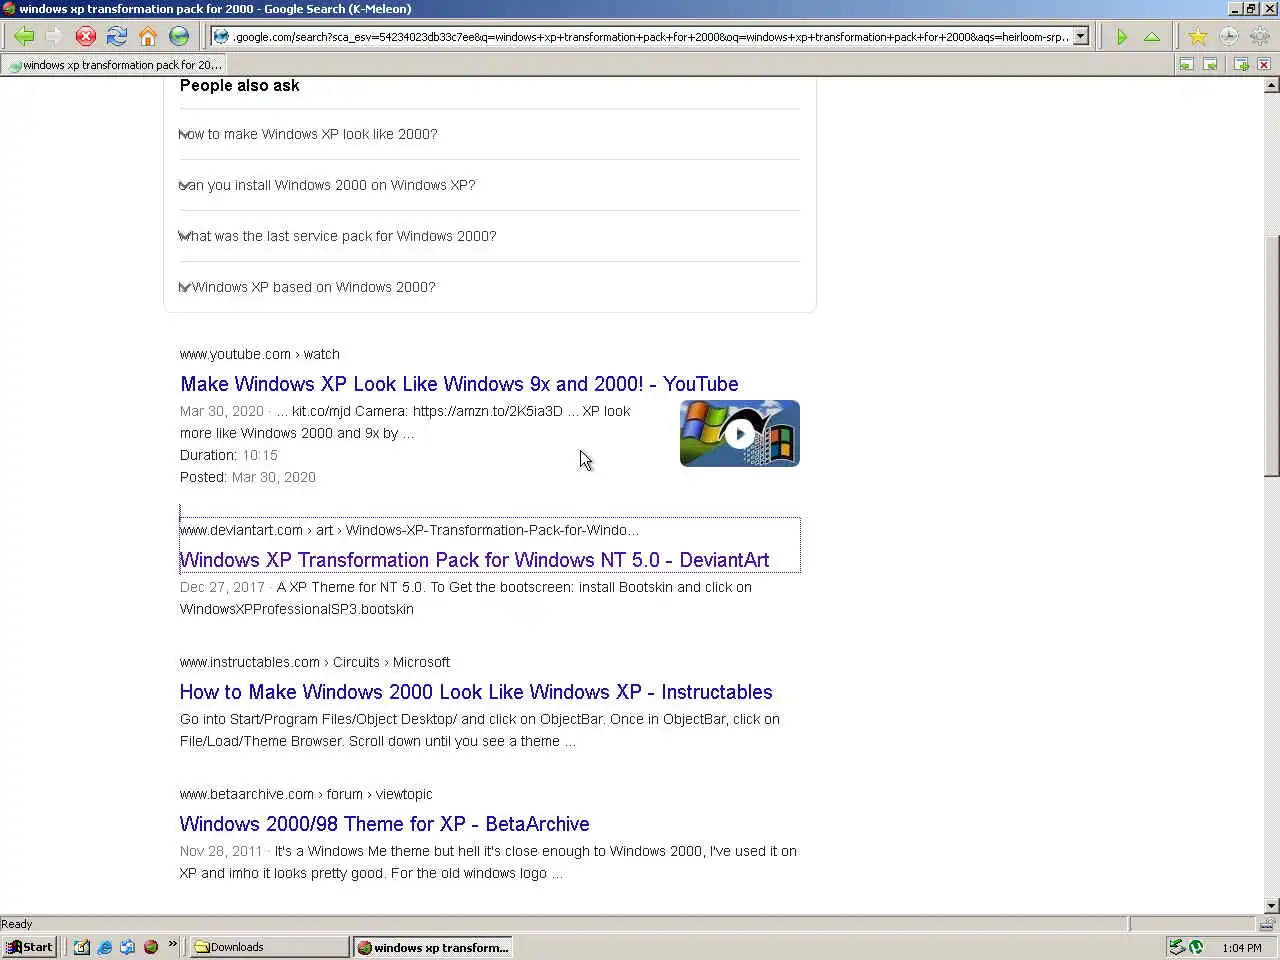This screenshot has width=1280, height=960.
Task: Show more quick launch items chevron
Action: (x=172, y=943)
